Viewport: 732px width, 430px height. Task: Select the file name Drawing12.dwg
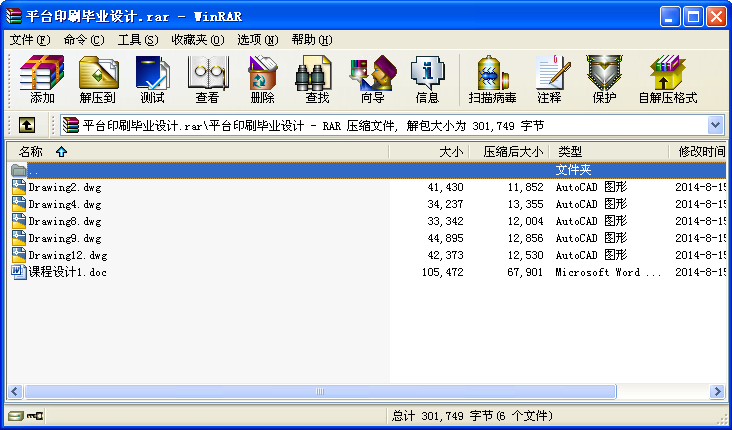click(68, 255)
